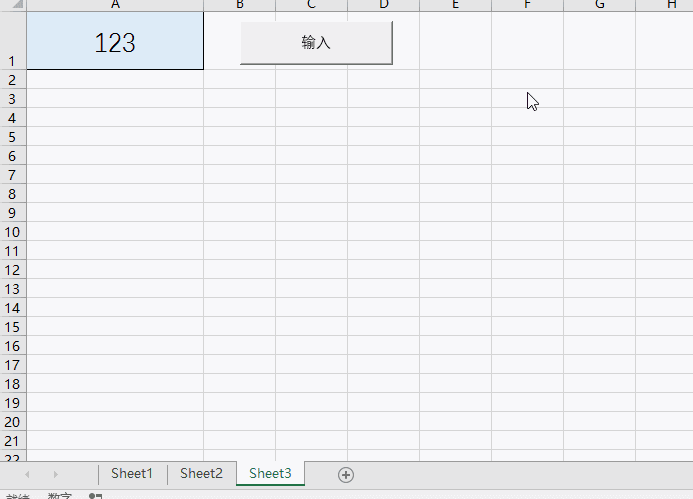Select column A header
This screenshot has width=693, height=499.
(115, 5)
